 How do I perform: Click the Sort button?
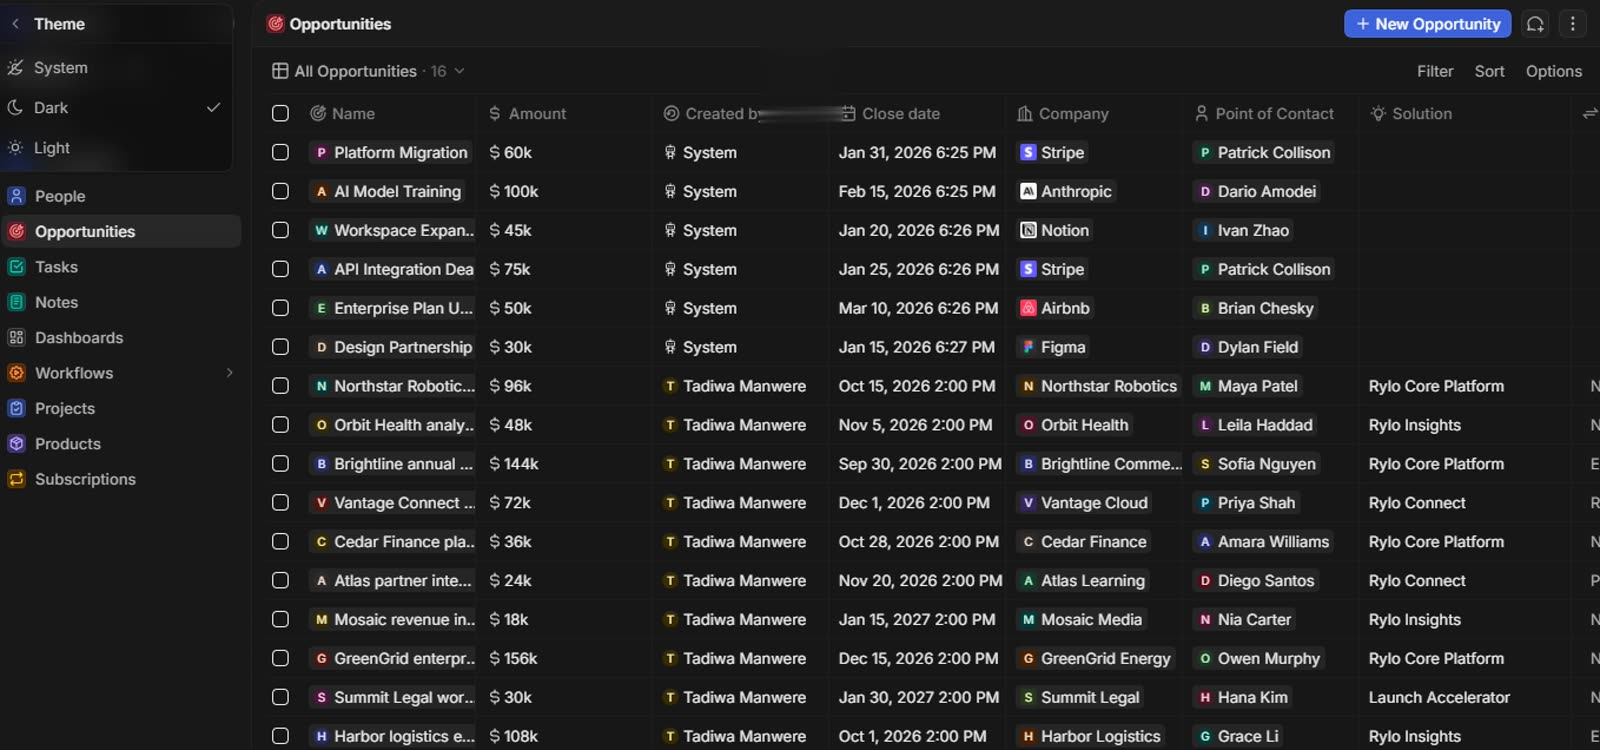click(x=1489, y=71)
